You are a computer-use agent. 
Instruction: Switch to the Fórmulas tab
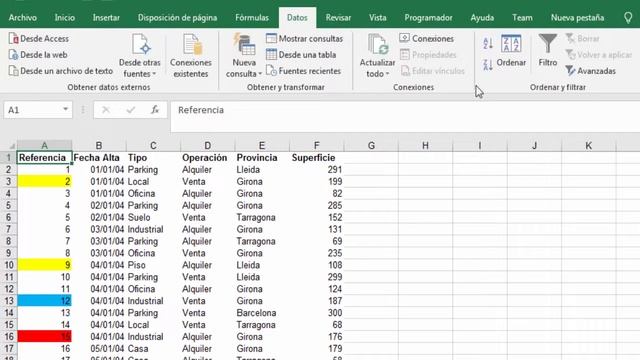coord(252,18)
